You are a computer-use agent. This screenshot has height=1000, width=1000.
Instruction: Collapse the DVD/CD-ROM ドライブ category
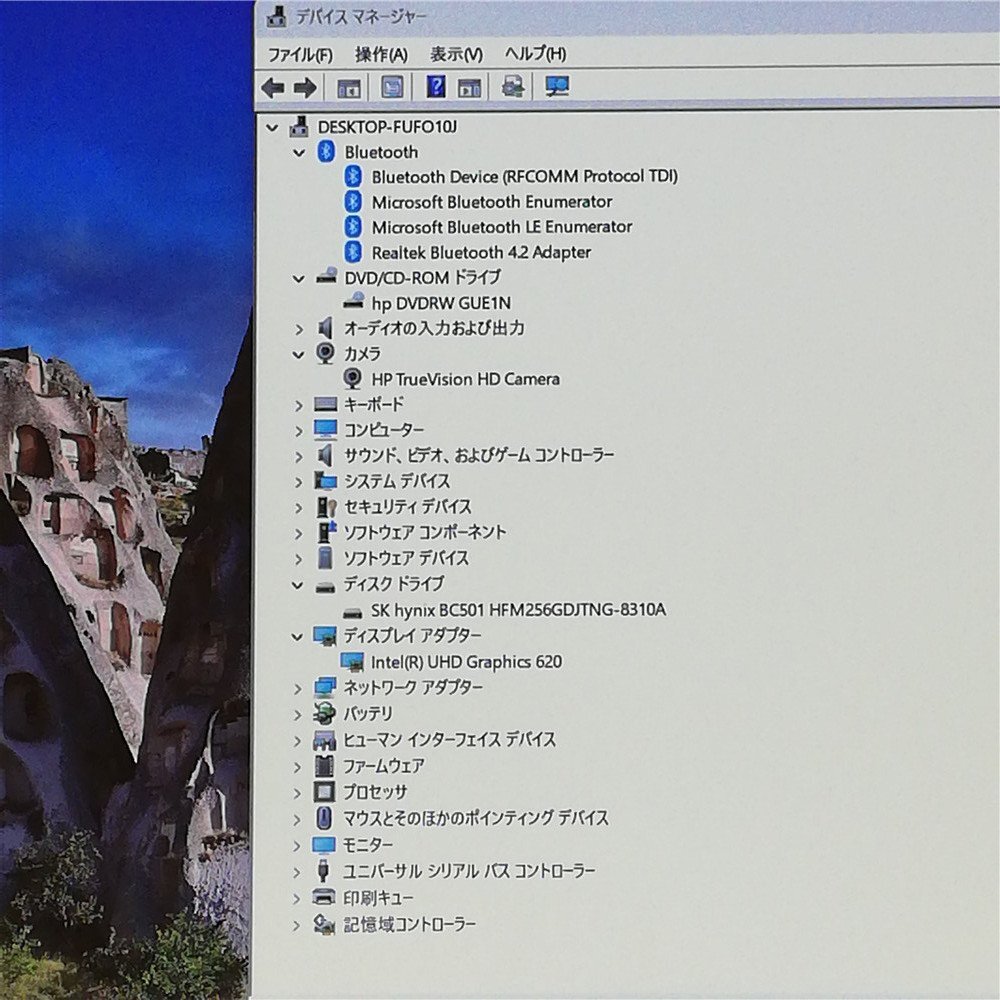point(298,278)
